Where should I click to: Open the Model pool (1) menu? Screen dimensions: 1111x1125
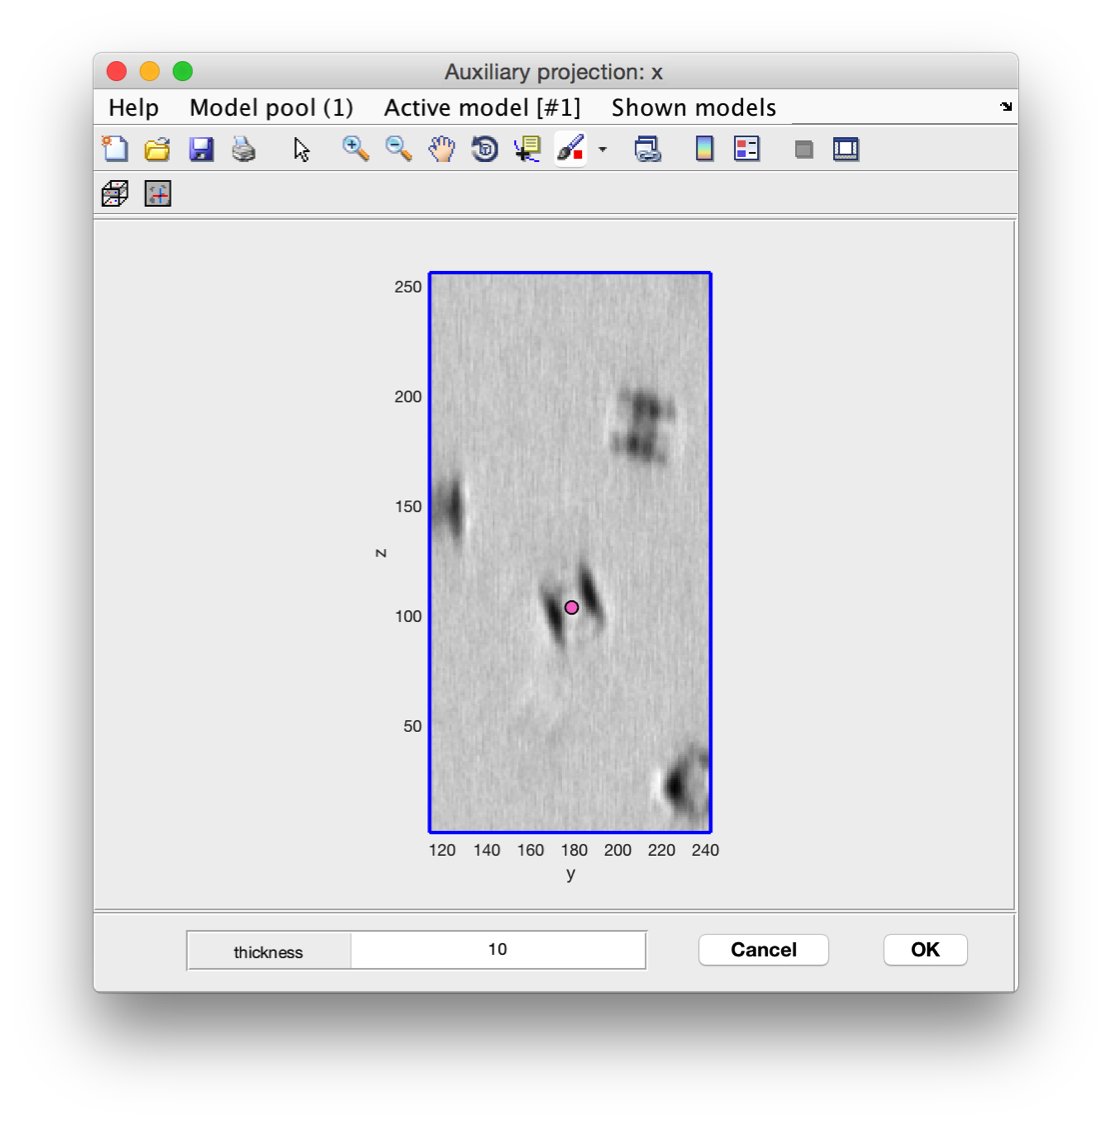coord(271,108)
